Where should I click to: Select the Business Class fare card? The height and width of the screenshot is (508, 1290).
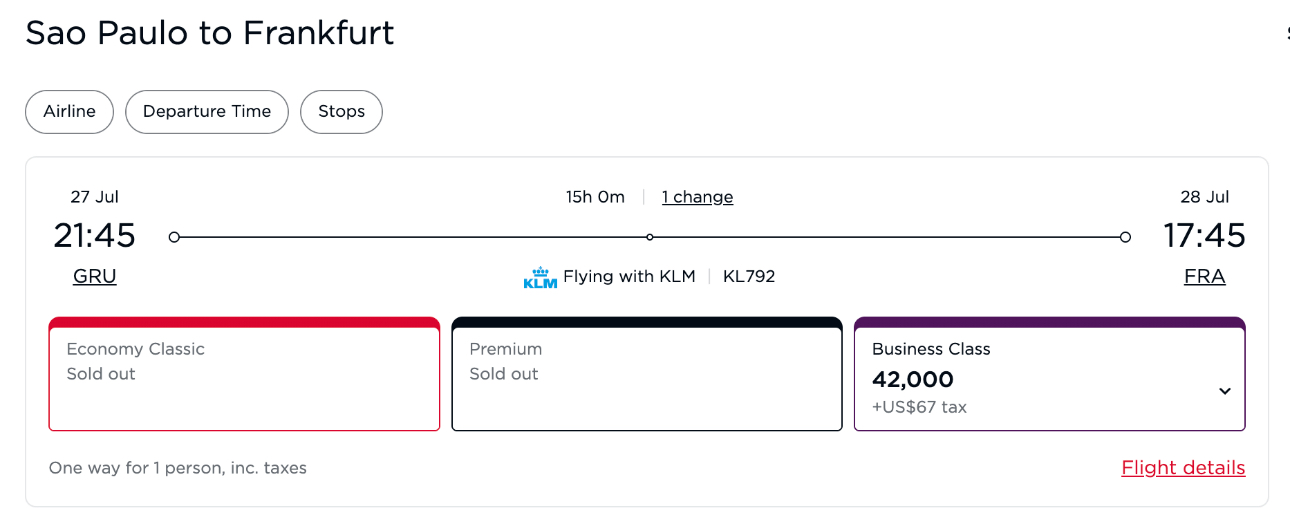[x=1049, y=374]
